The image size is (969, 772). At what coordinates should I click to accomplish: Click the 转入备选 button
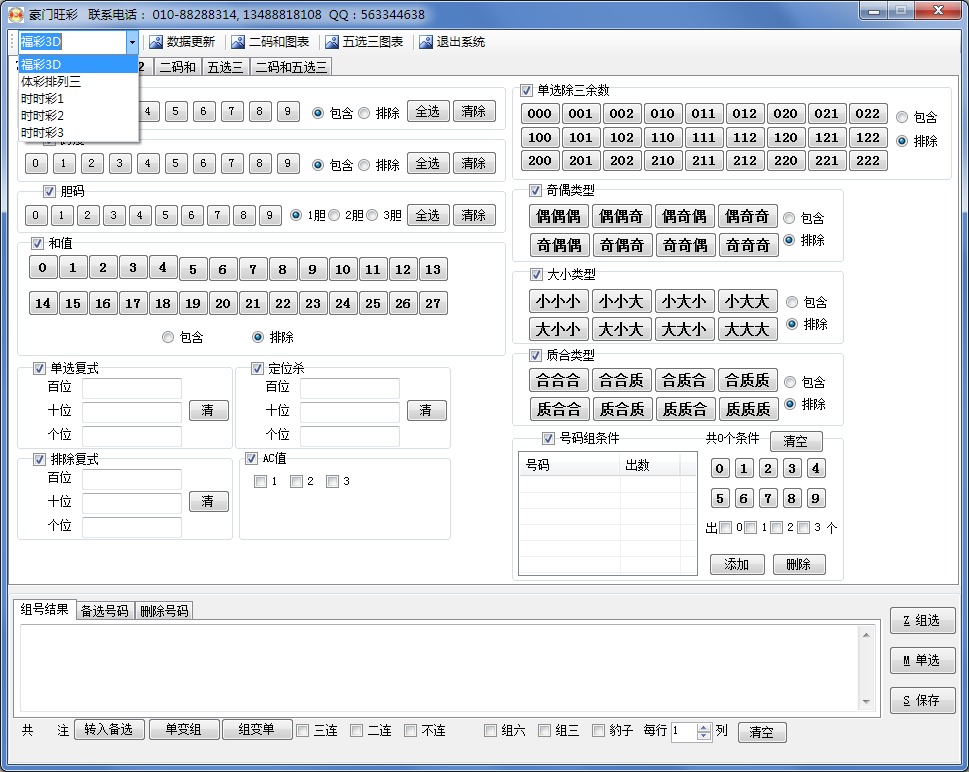108,730
